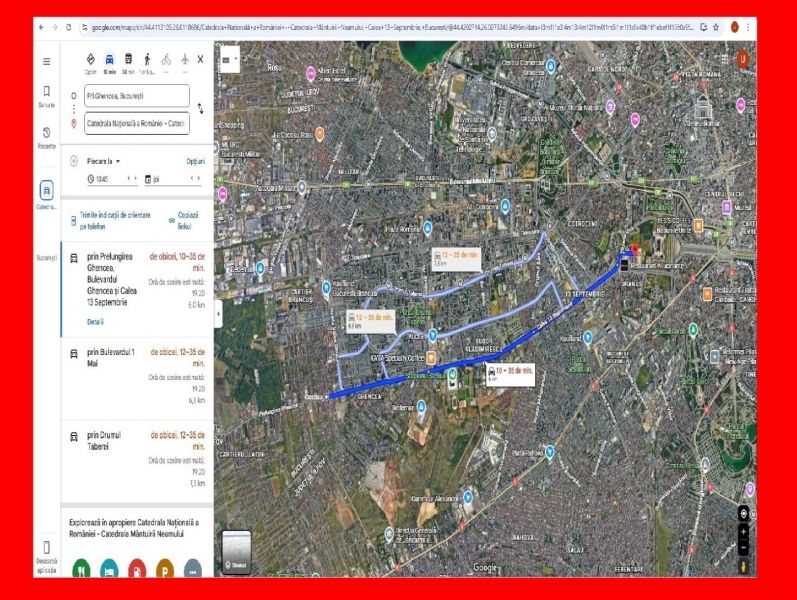The width and height of the screenshot is (797, 600).
Task: Open Google account avatar on the map
Action: pyautogui.click(x=743, y=59)
